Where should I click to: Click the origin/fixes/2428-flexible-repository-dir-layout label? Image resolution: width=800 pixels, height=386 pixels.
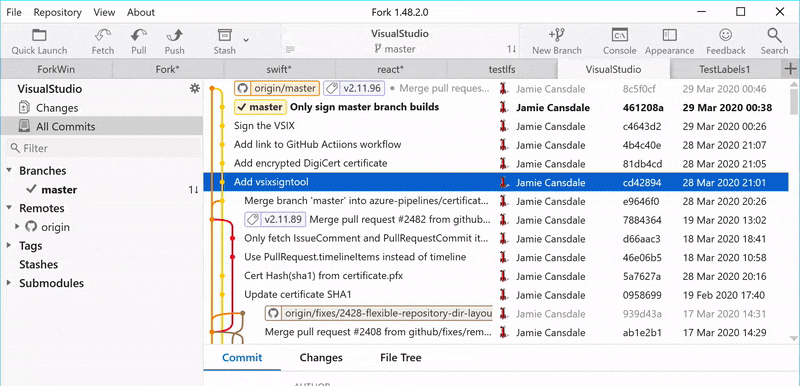pyautogui.click(x=379, y=313)
